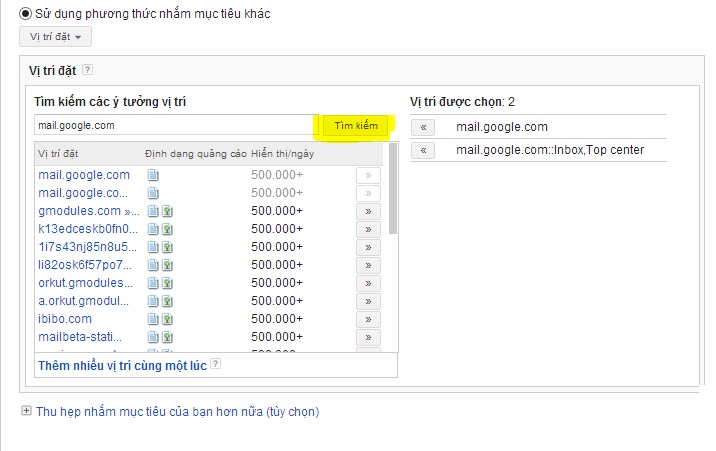Click the selected placement text 'mail.google.com::Inbox,Top center'
The image size is (716, 451).
coord(550,150)
